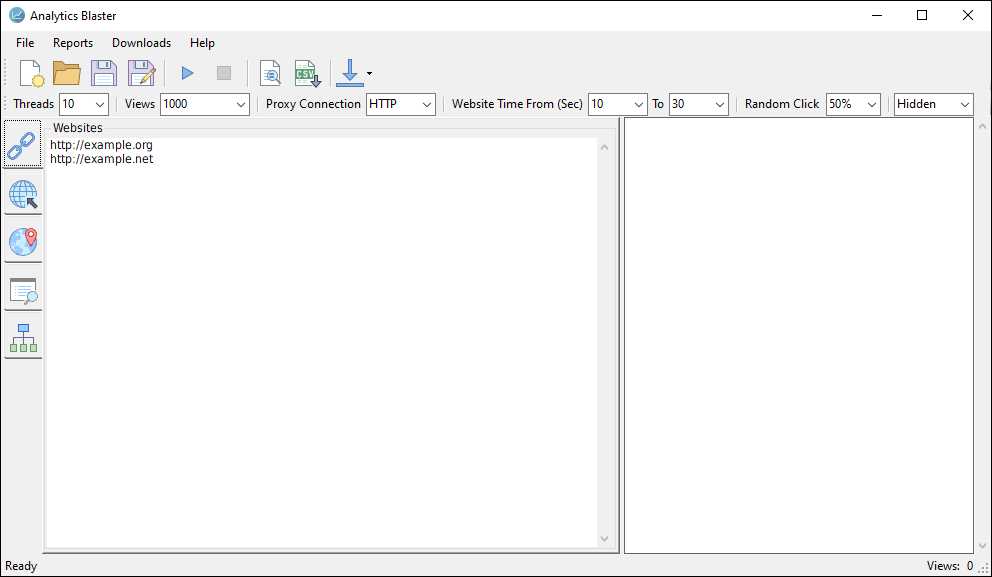Click the CSV export icon
Screen dimensions: 992x577
tap(307, 73)
